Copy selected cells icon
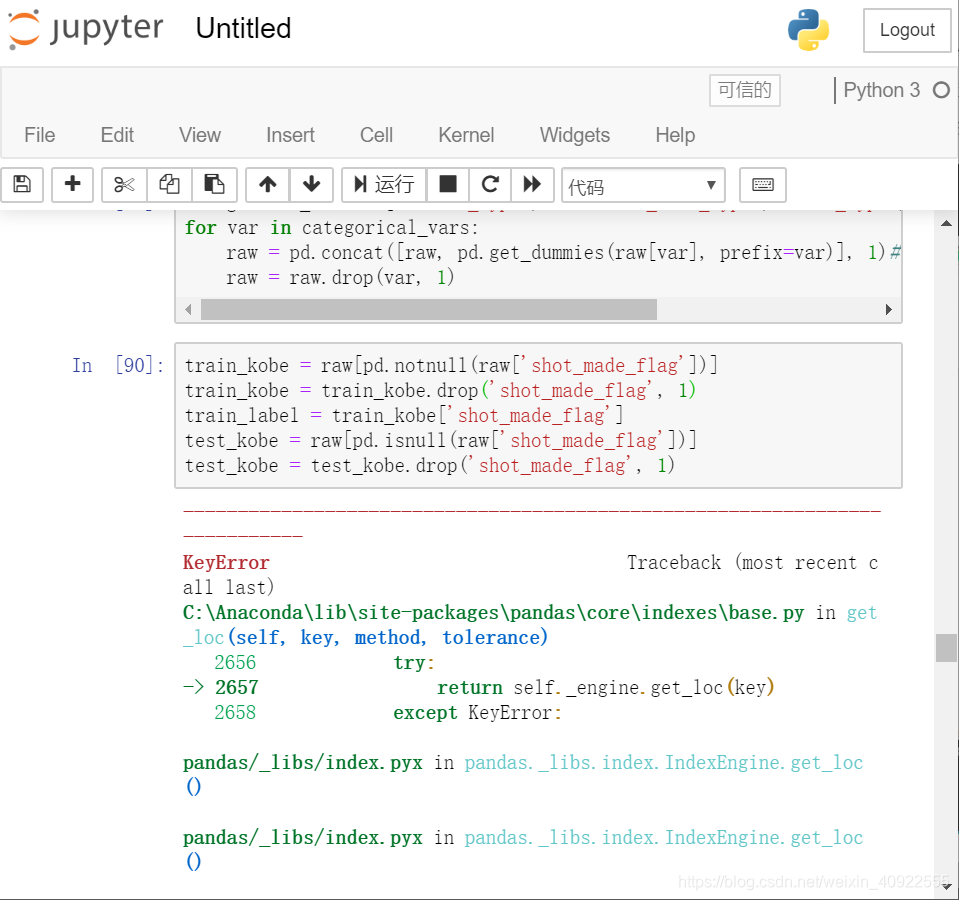 pyautogui.click(x=169, y=184)
